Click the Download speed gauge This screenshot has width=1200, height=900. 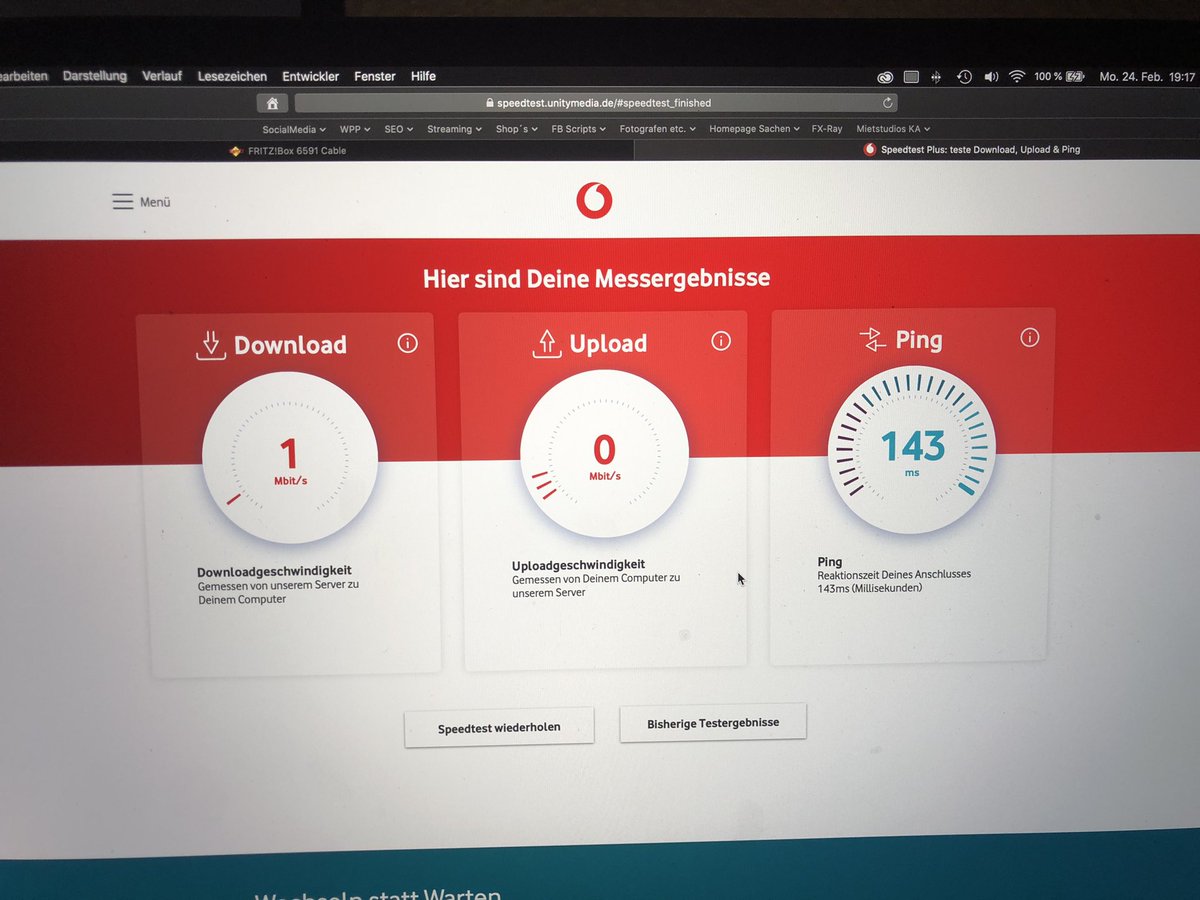pyautogui.click(x=290, y=459)
